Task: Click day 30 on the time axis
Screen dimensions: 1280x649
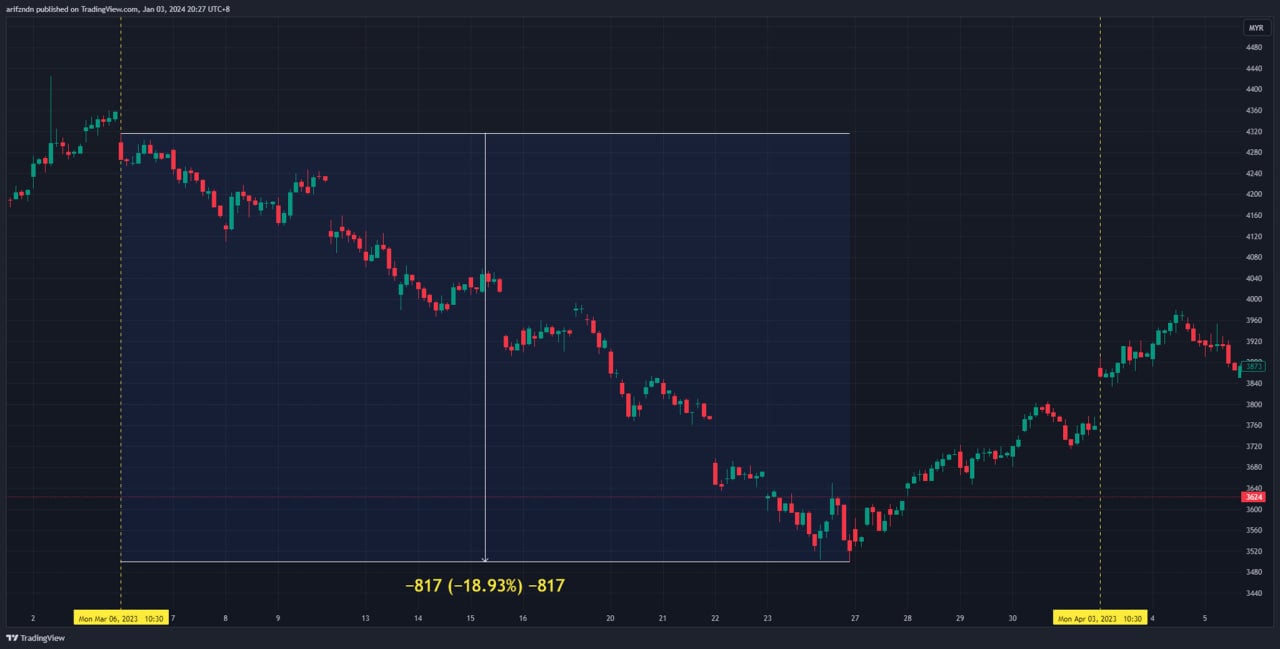Action: [1013, 618]
